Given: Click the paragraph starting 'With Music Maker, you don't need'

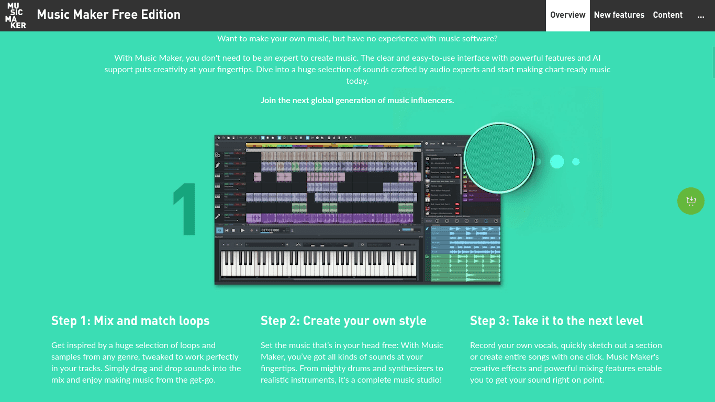Looking at the screenshot, I should (x=357, y=69).
